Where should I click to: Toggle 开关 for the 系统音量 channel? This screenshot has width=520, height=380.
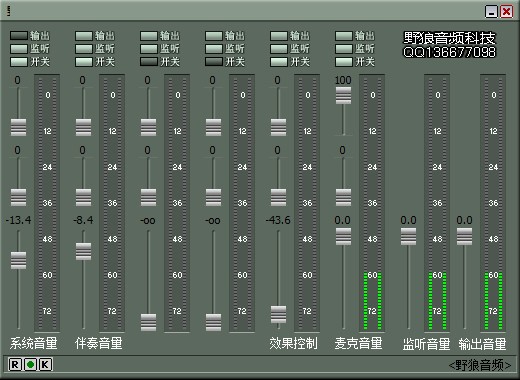click(19, 62)
